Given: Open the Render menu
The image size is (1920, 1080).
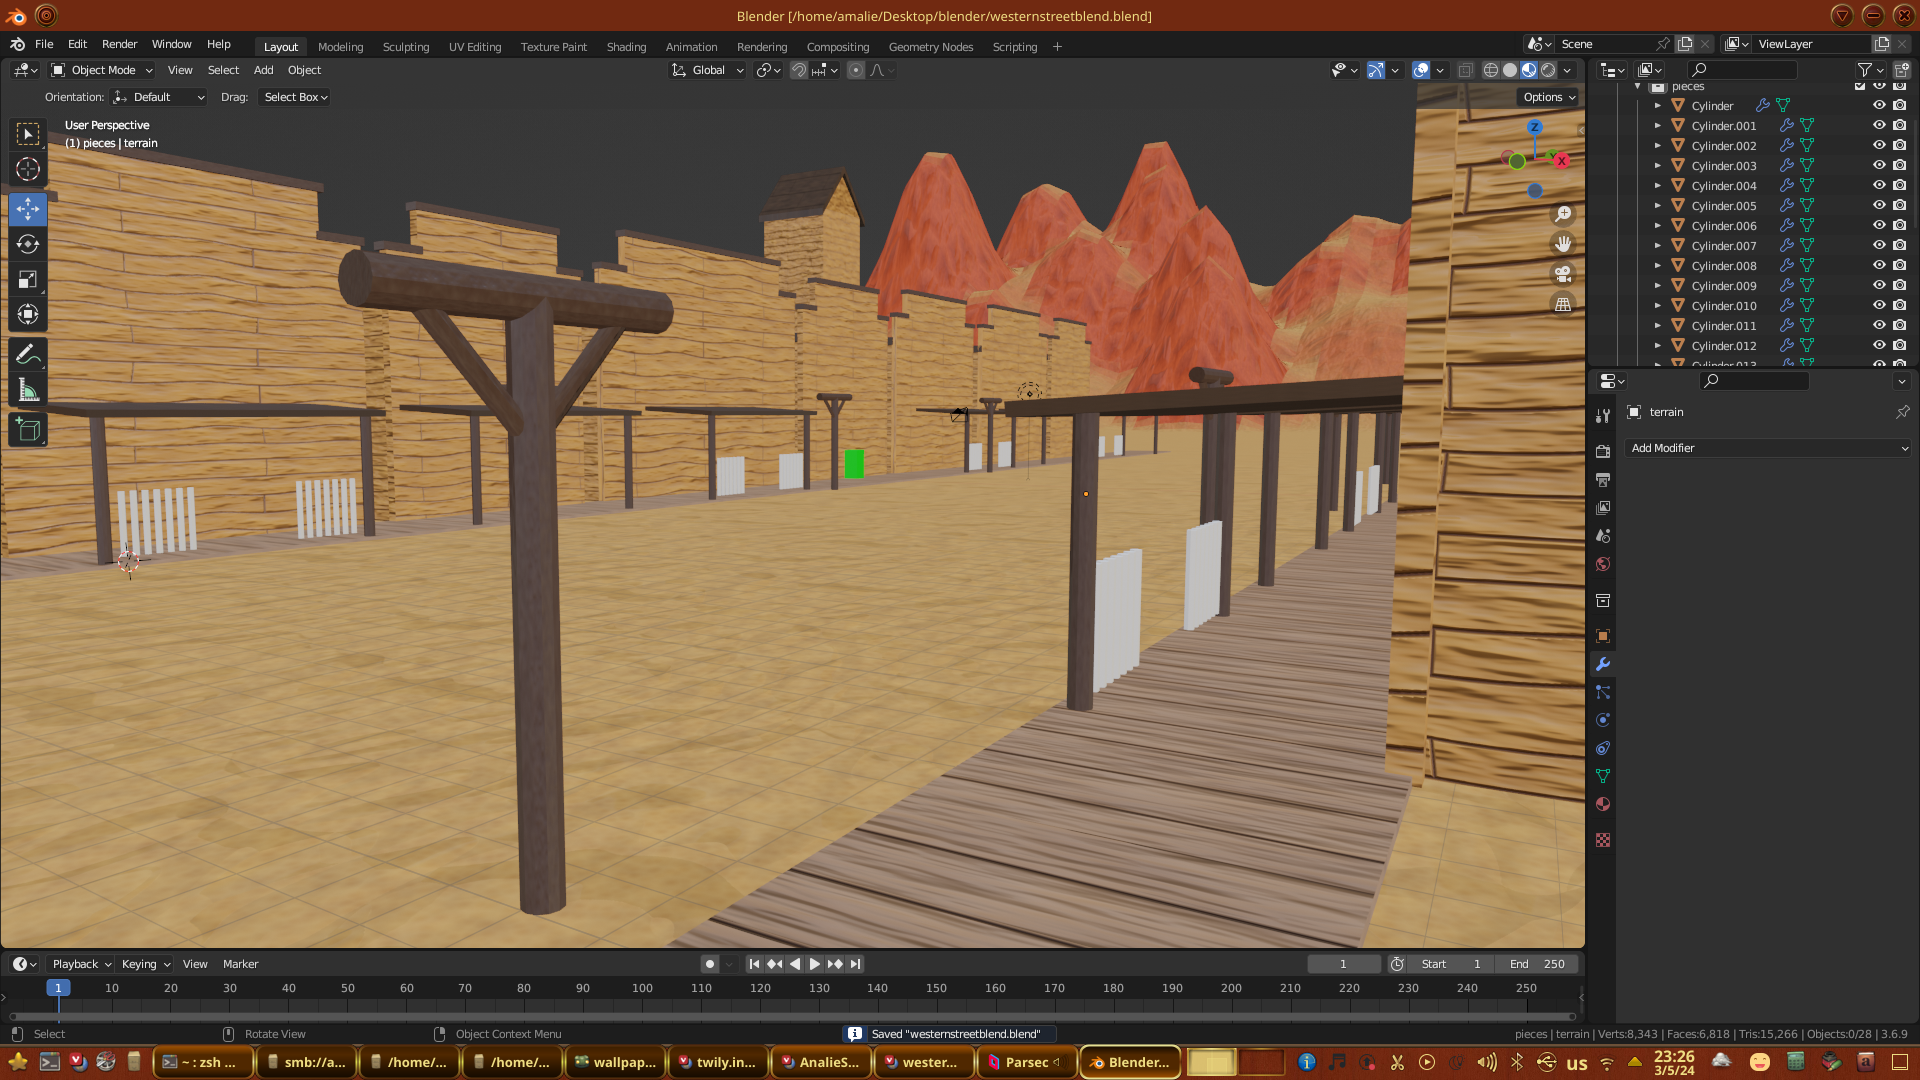Looking at the screenshot, I should click(x=119, y=44).
